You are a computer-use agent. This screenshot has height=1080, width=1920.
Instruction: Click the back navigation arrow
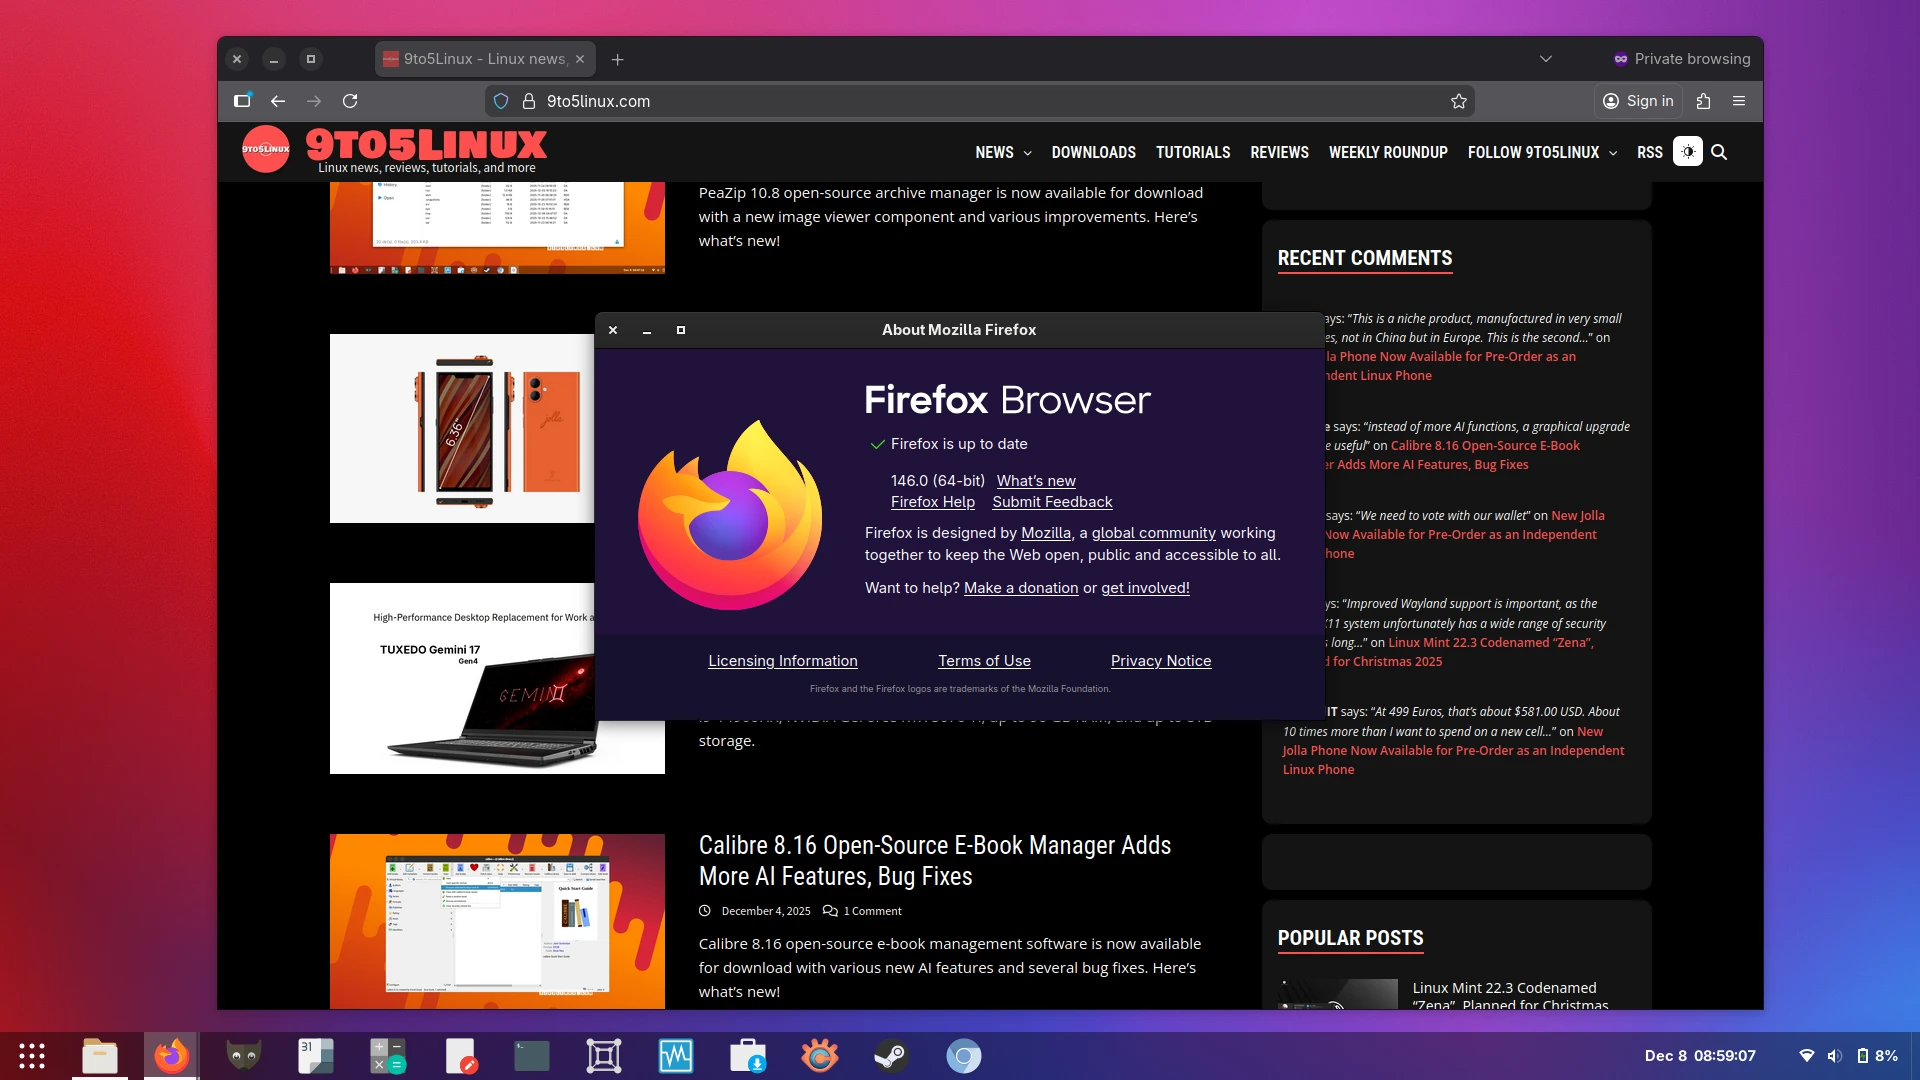pyautogui.click(x=278, y=101)
